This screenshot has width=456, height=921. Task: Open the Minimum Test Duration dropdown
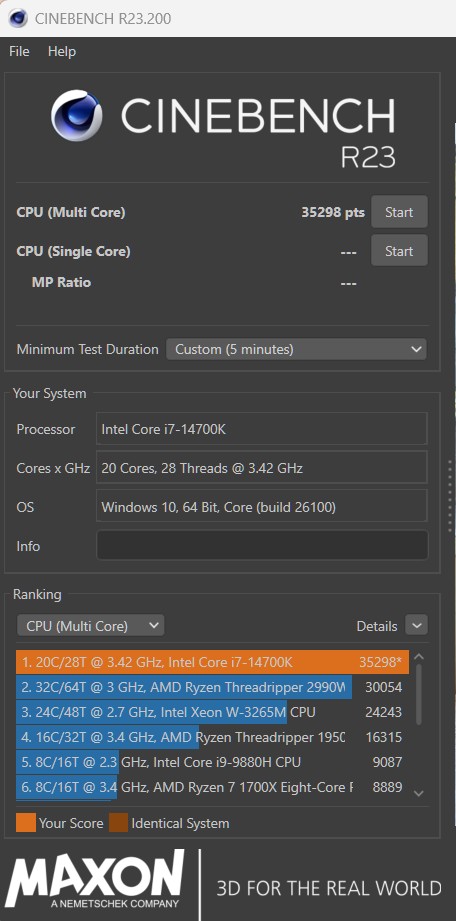tap(296, 349)
